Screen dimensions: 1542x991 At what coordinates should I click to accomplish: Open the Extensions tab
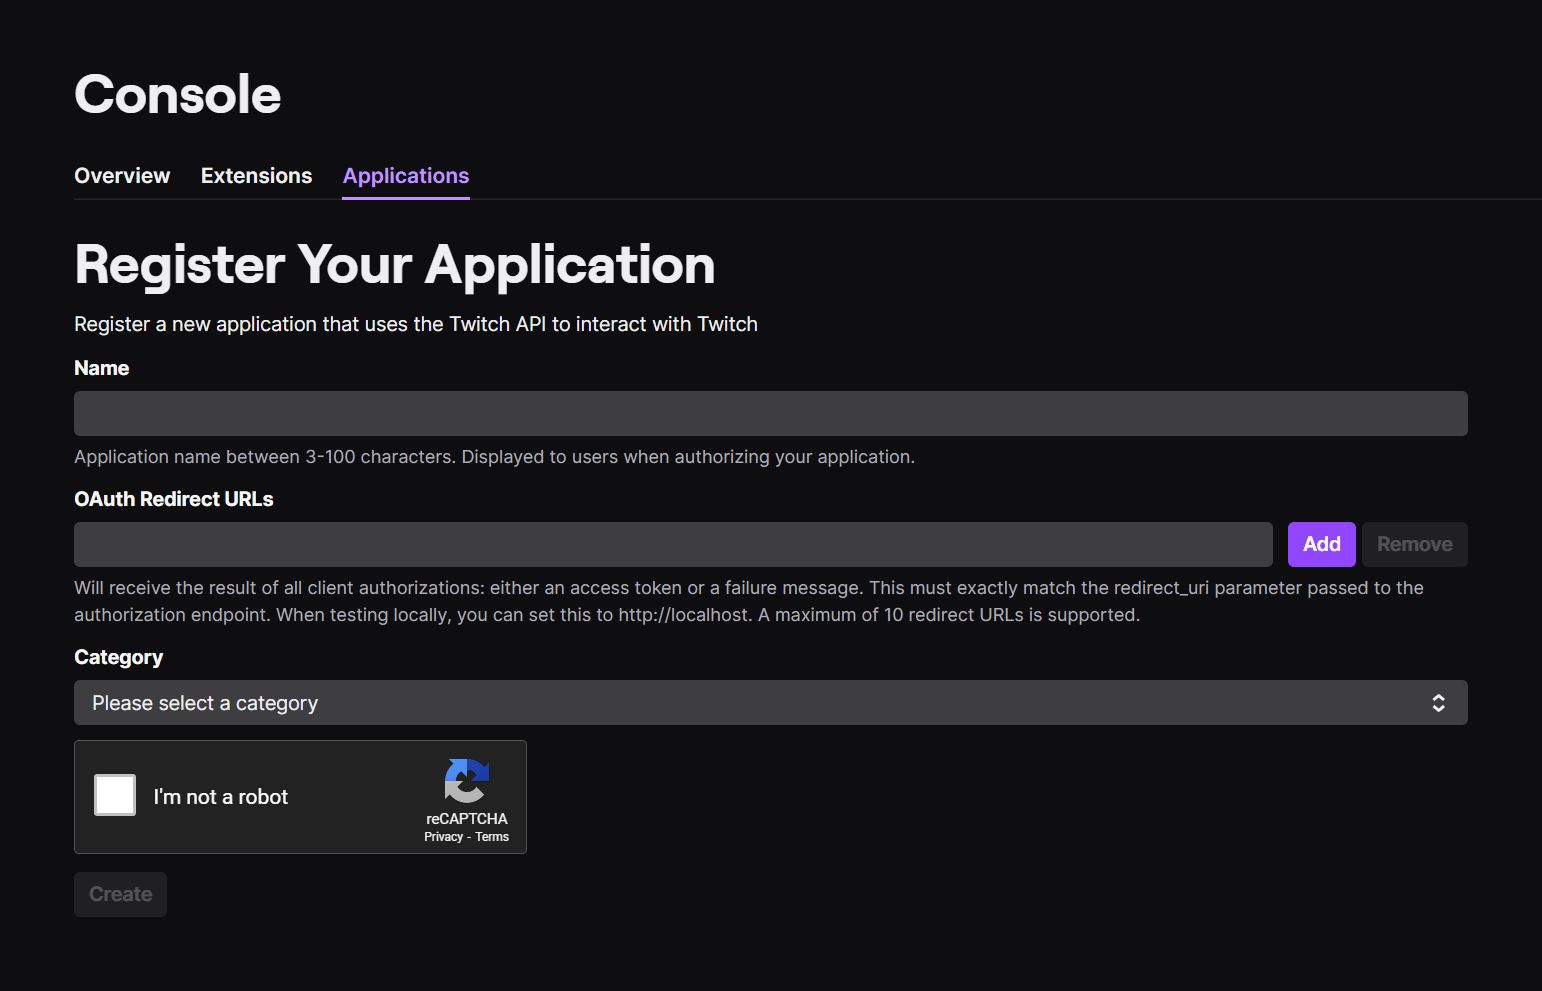coord(256,176)
